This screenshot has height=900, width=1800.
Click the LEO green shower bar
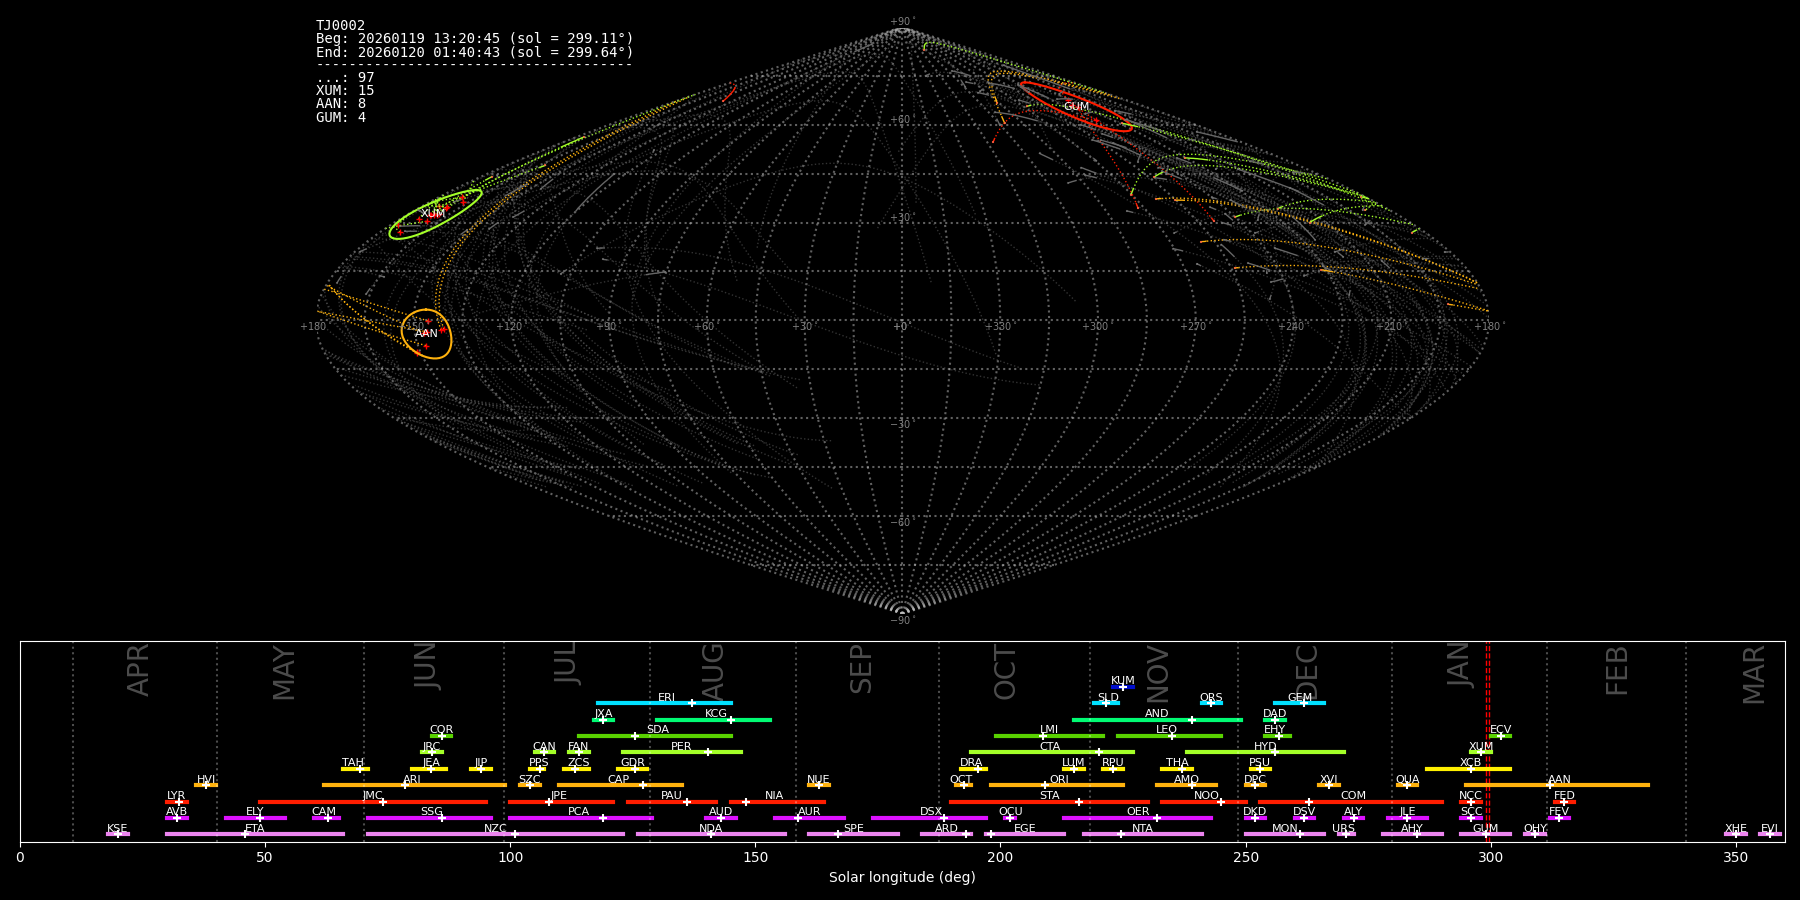click(1169, 736)
